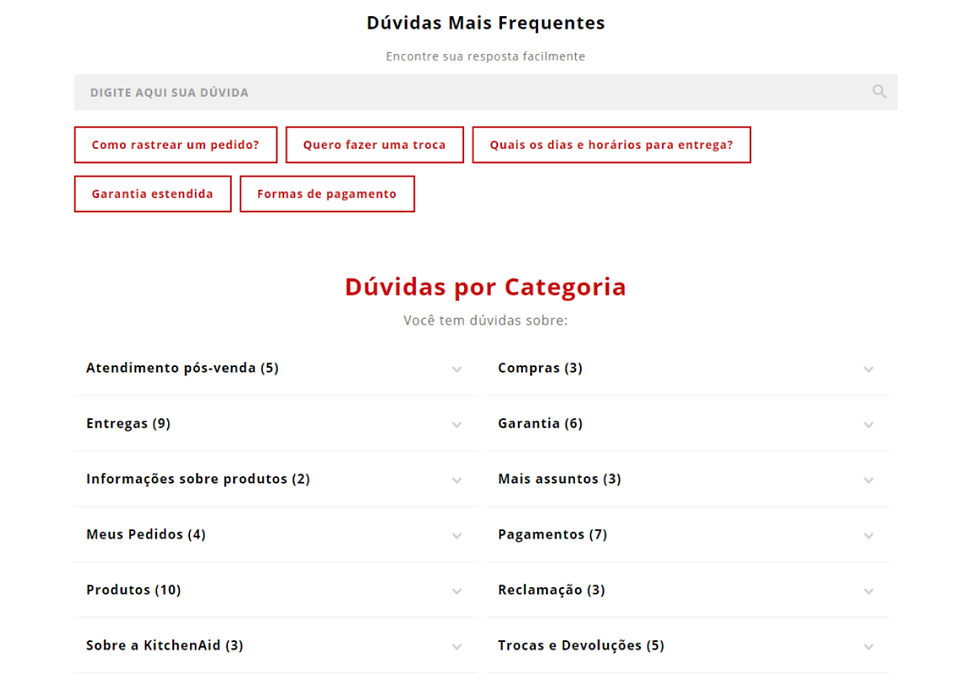Select 'Quero fazer uma troca' button
This screenshot has width=980, height=700.
pos(374,145)
